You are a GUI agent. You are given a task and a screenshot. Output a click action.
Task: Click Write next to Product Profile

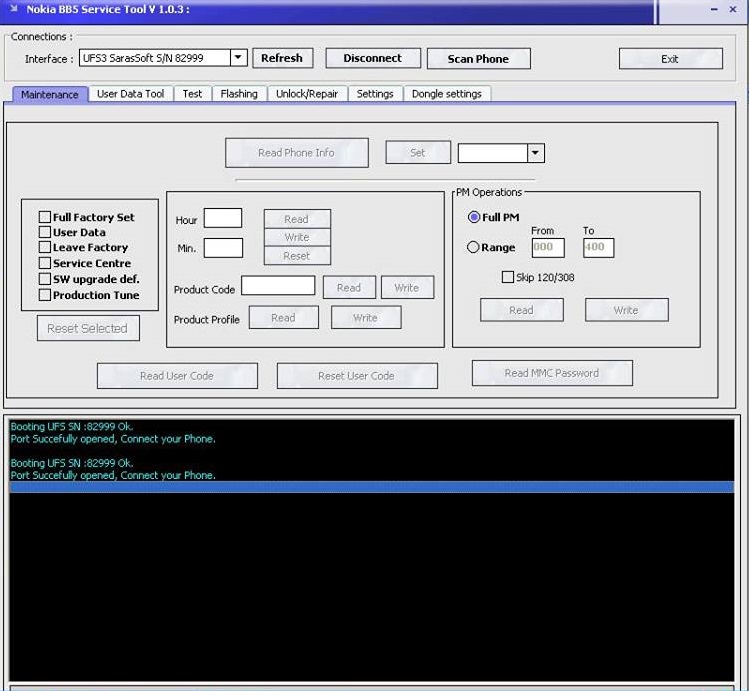tap(366, 318)
